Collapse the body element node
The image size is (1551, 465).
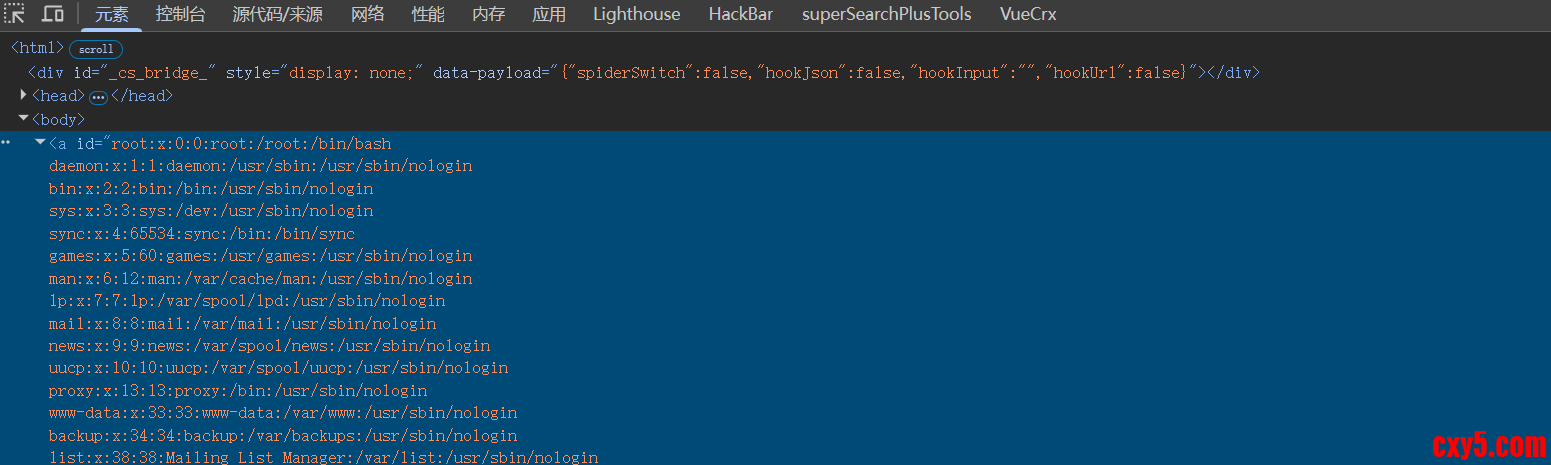[x=24, y=118]
